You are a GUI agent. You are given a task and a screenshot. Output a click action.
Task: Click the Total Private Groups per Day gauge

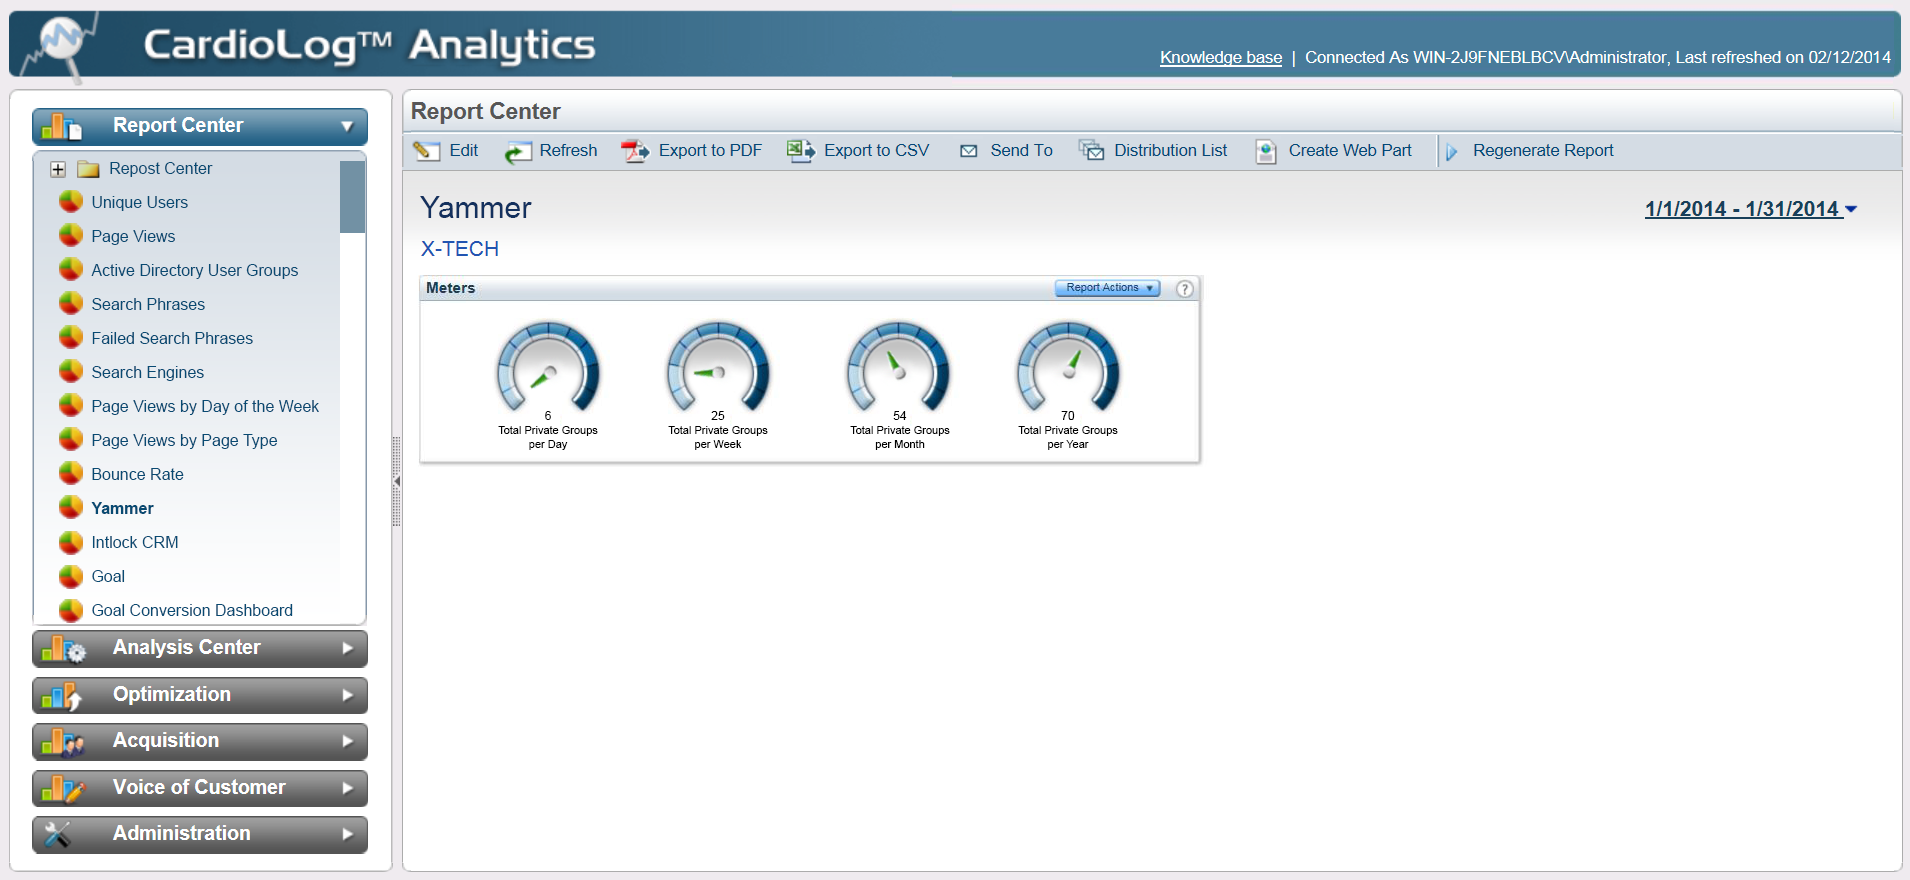tap(548, 367)
